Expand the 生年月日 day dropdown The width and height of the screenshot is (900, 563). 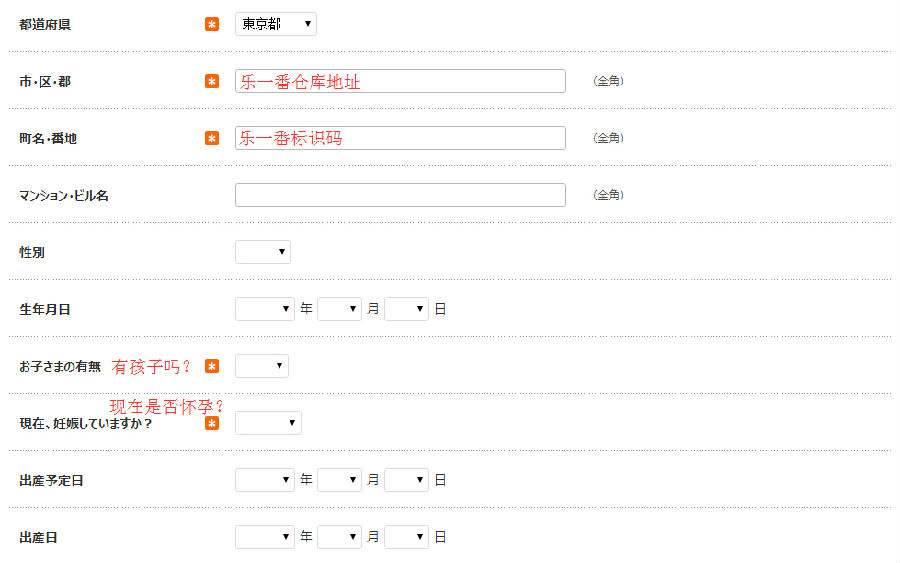(x=406, y=309)
